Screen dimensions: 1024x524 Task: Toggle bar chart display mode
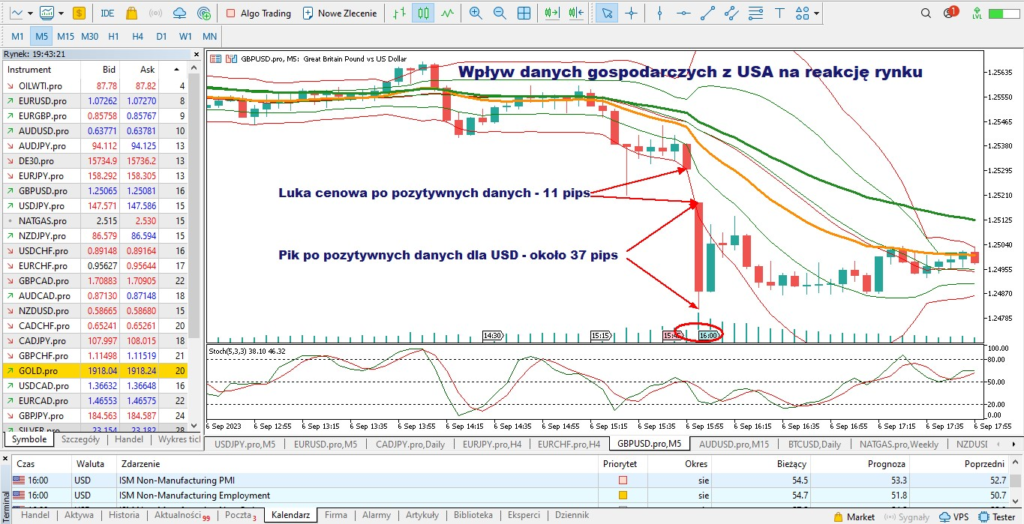point(399,13)
